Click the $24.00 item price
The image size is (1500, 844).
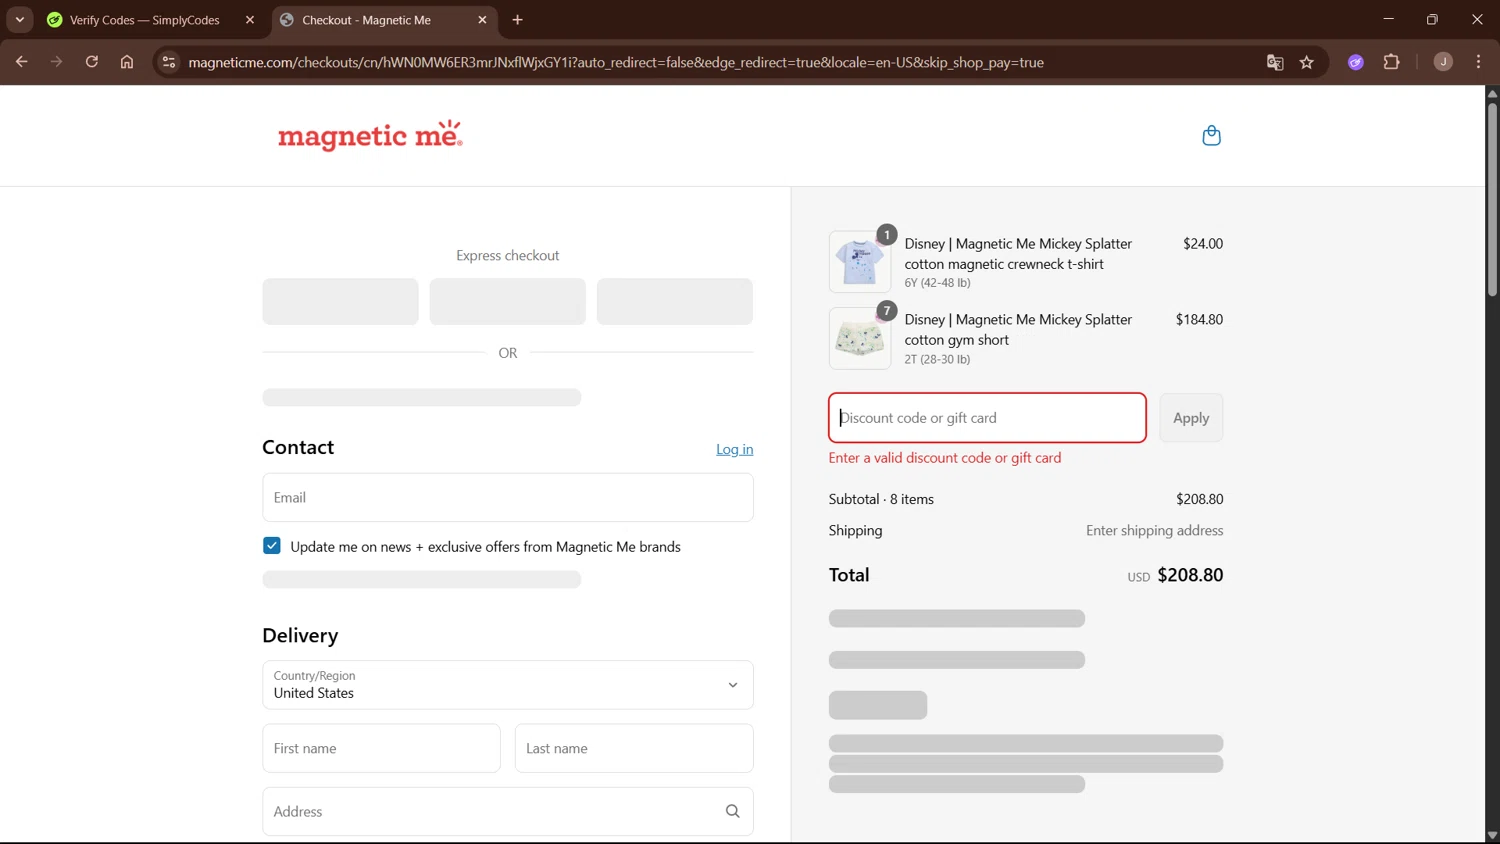point(1203,243)
